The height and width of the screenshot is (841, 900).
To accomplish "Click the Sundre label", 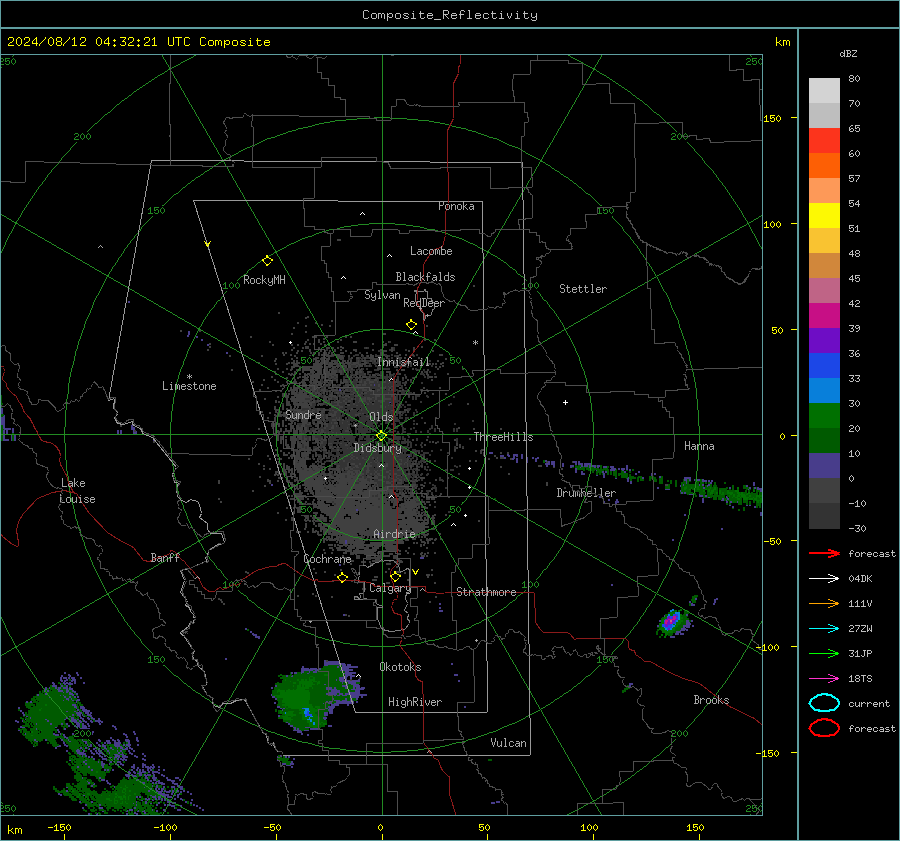I will pos(303,414).
